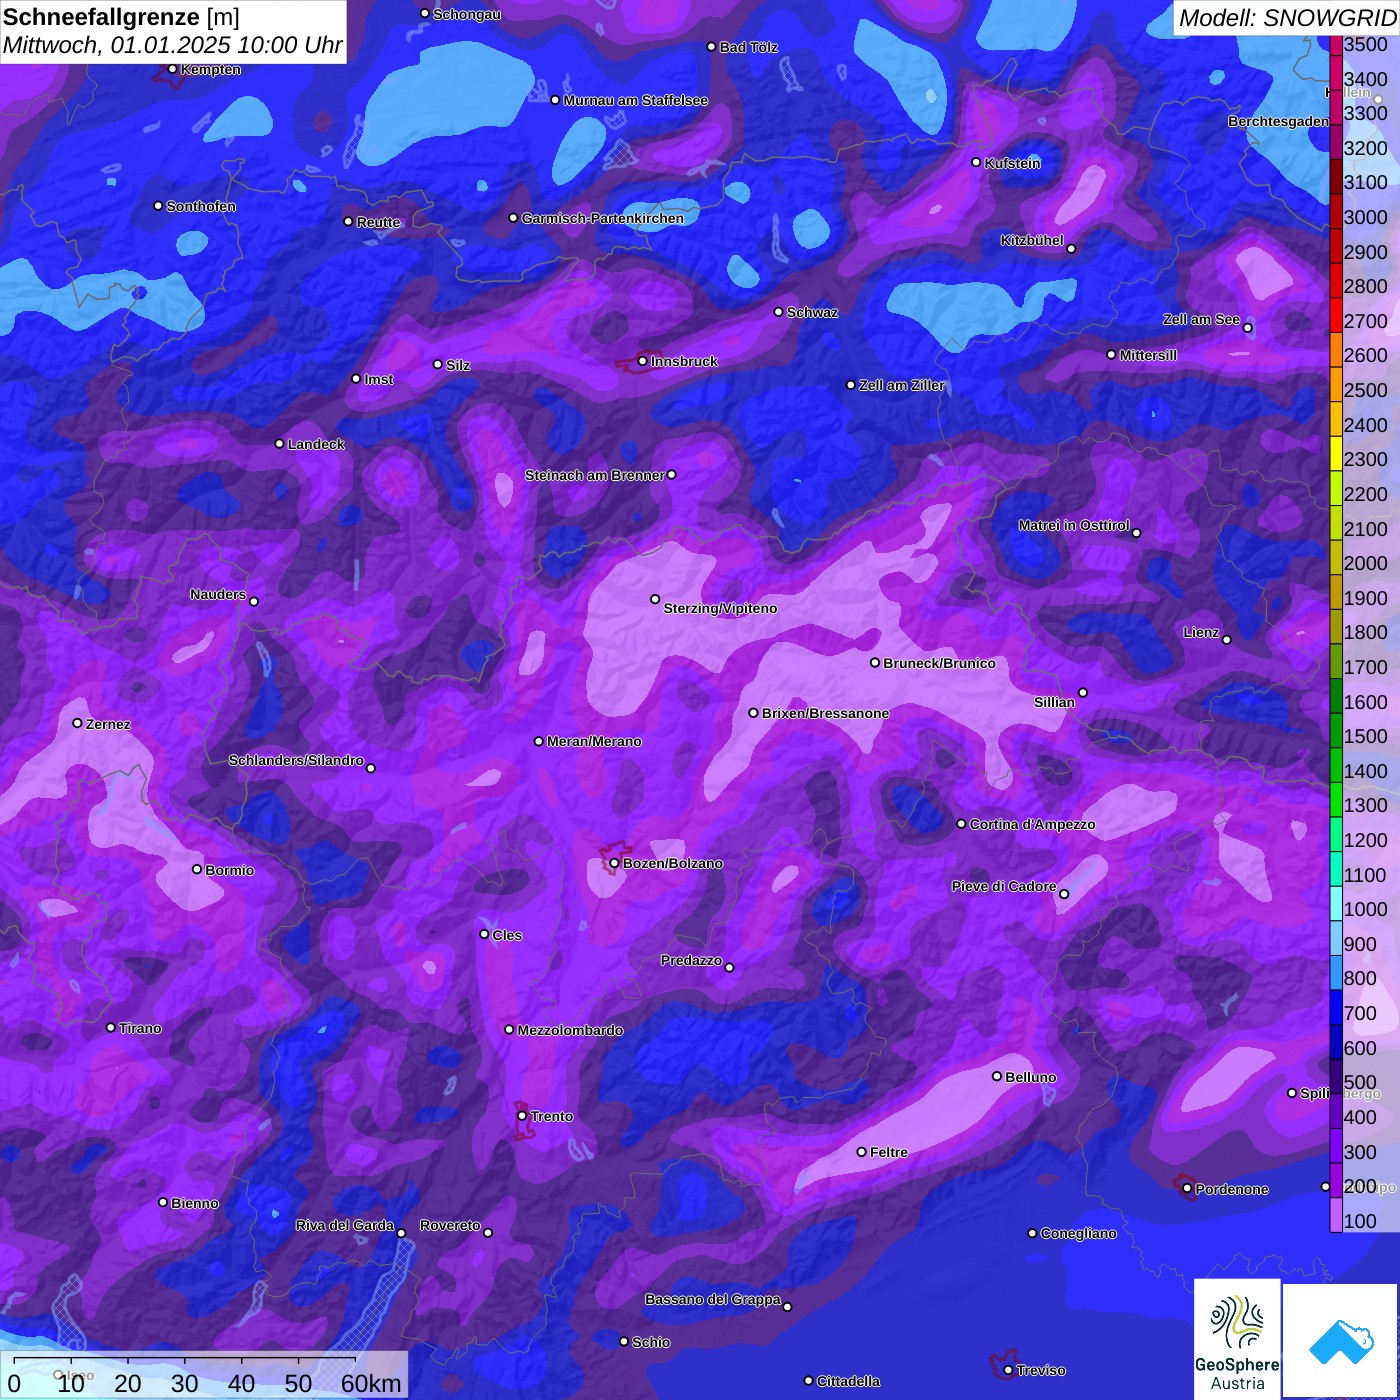Click the Schneefallgrenze [m] title
Screen dimensions: 1400x1400
[x=121, y=17]
